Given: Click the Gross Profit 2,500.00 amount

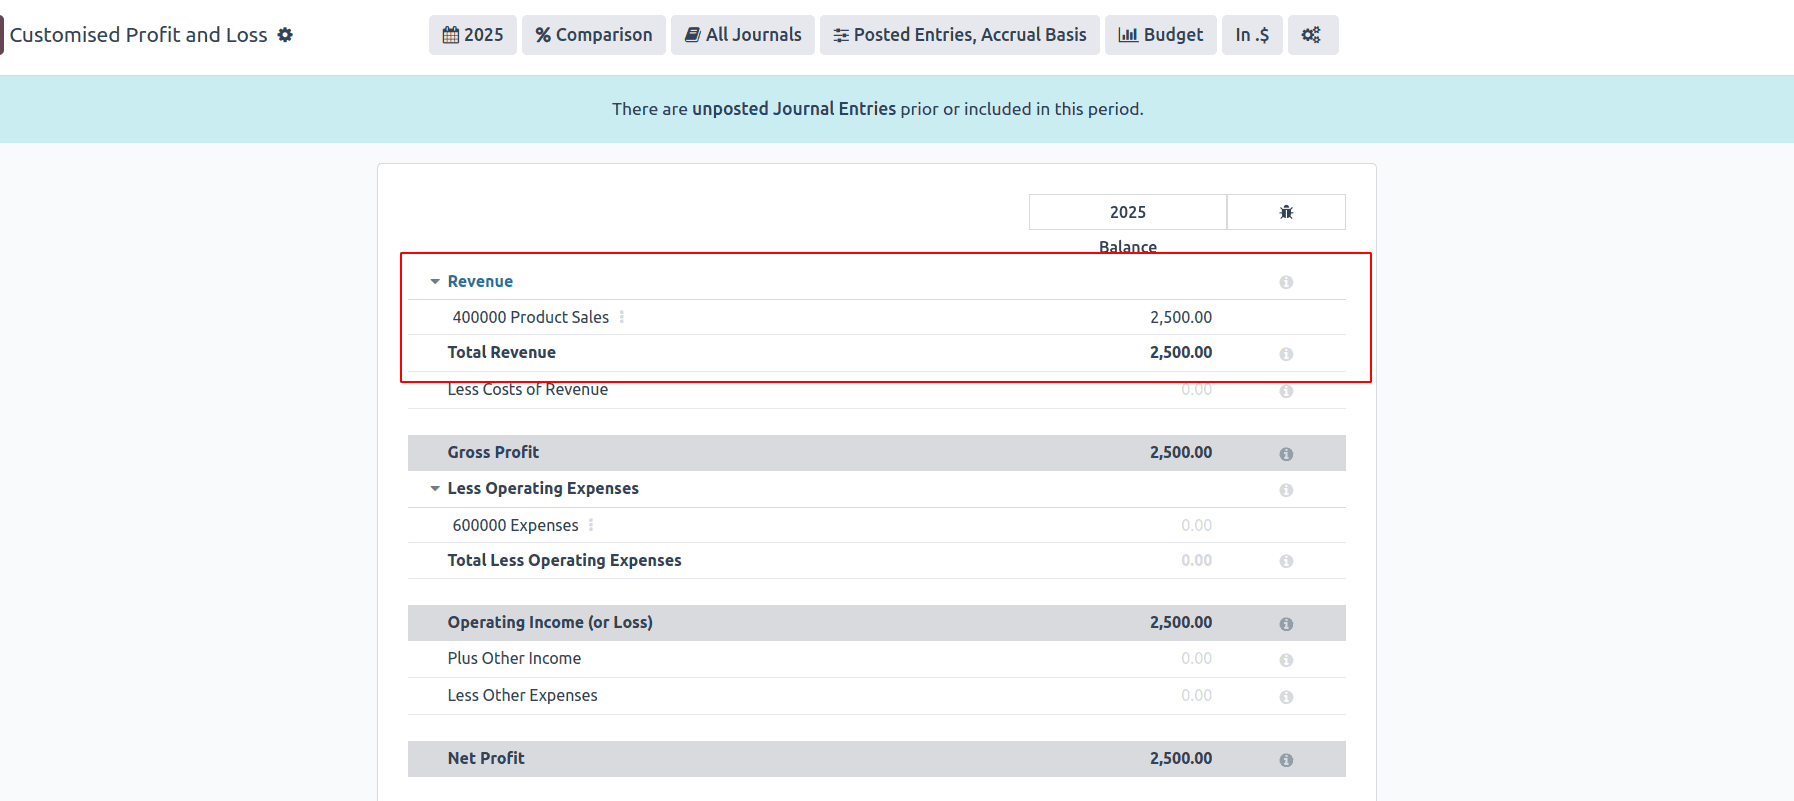Looking at the screenshot, I should 1181,452.
